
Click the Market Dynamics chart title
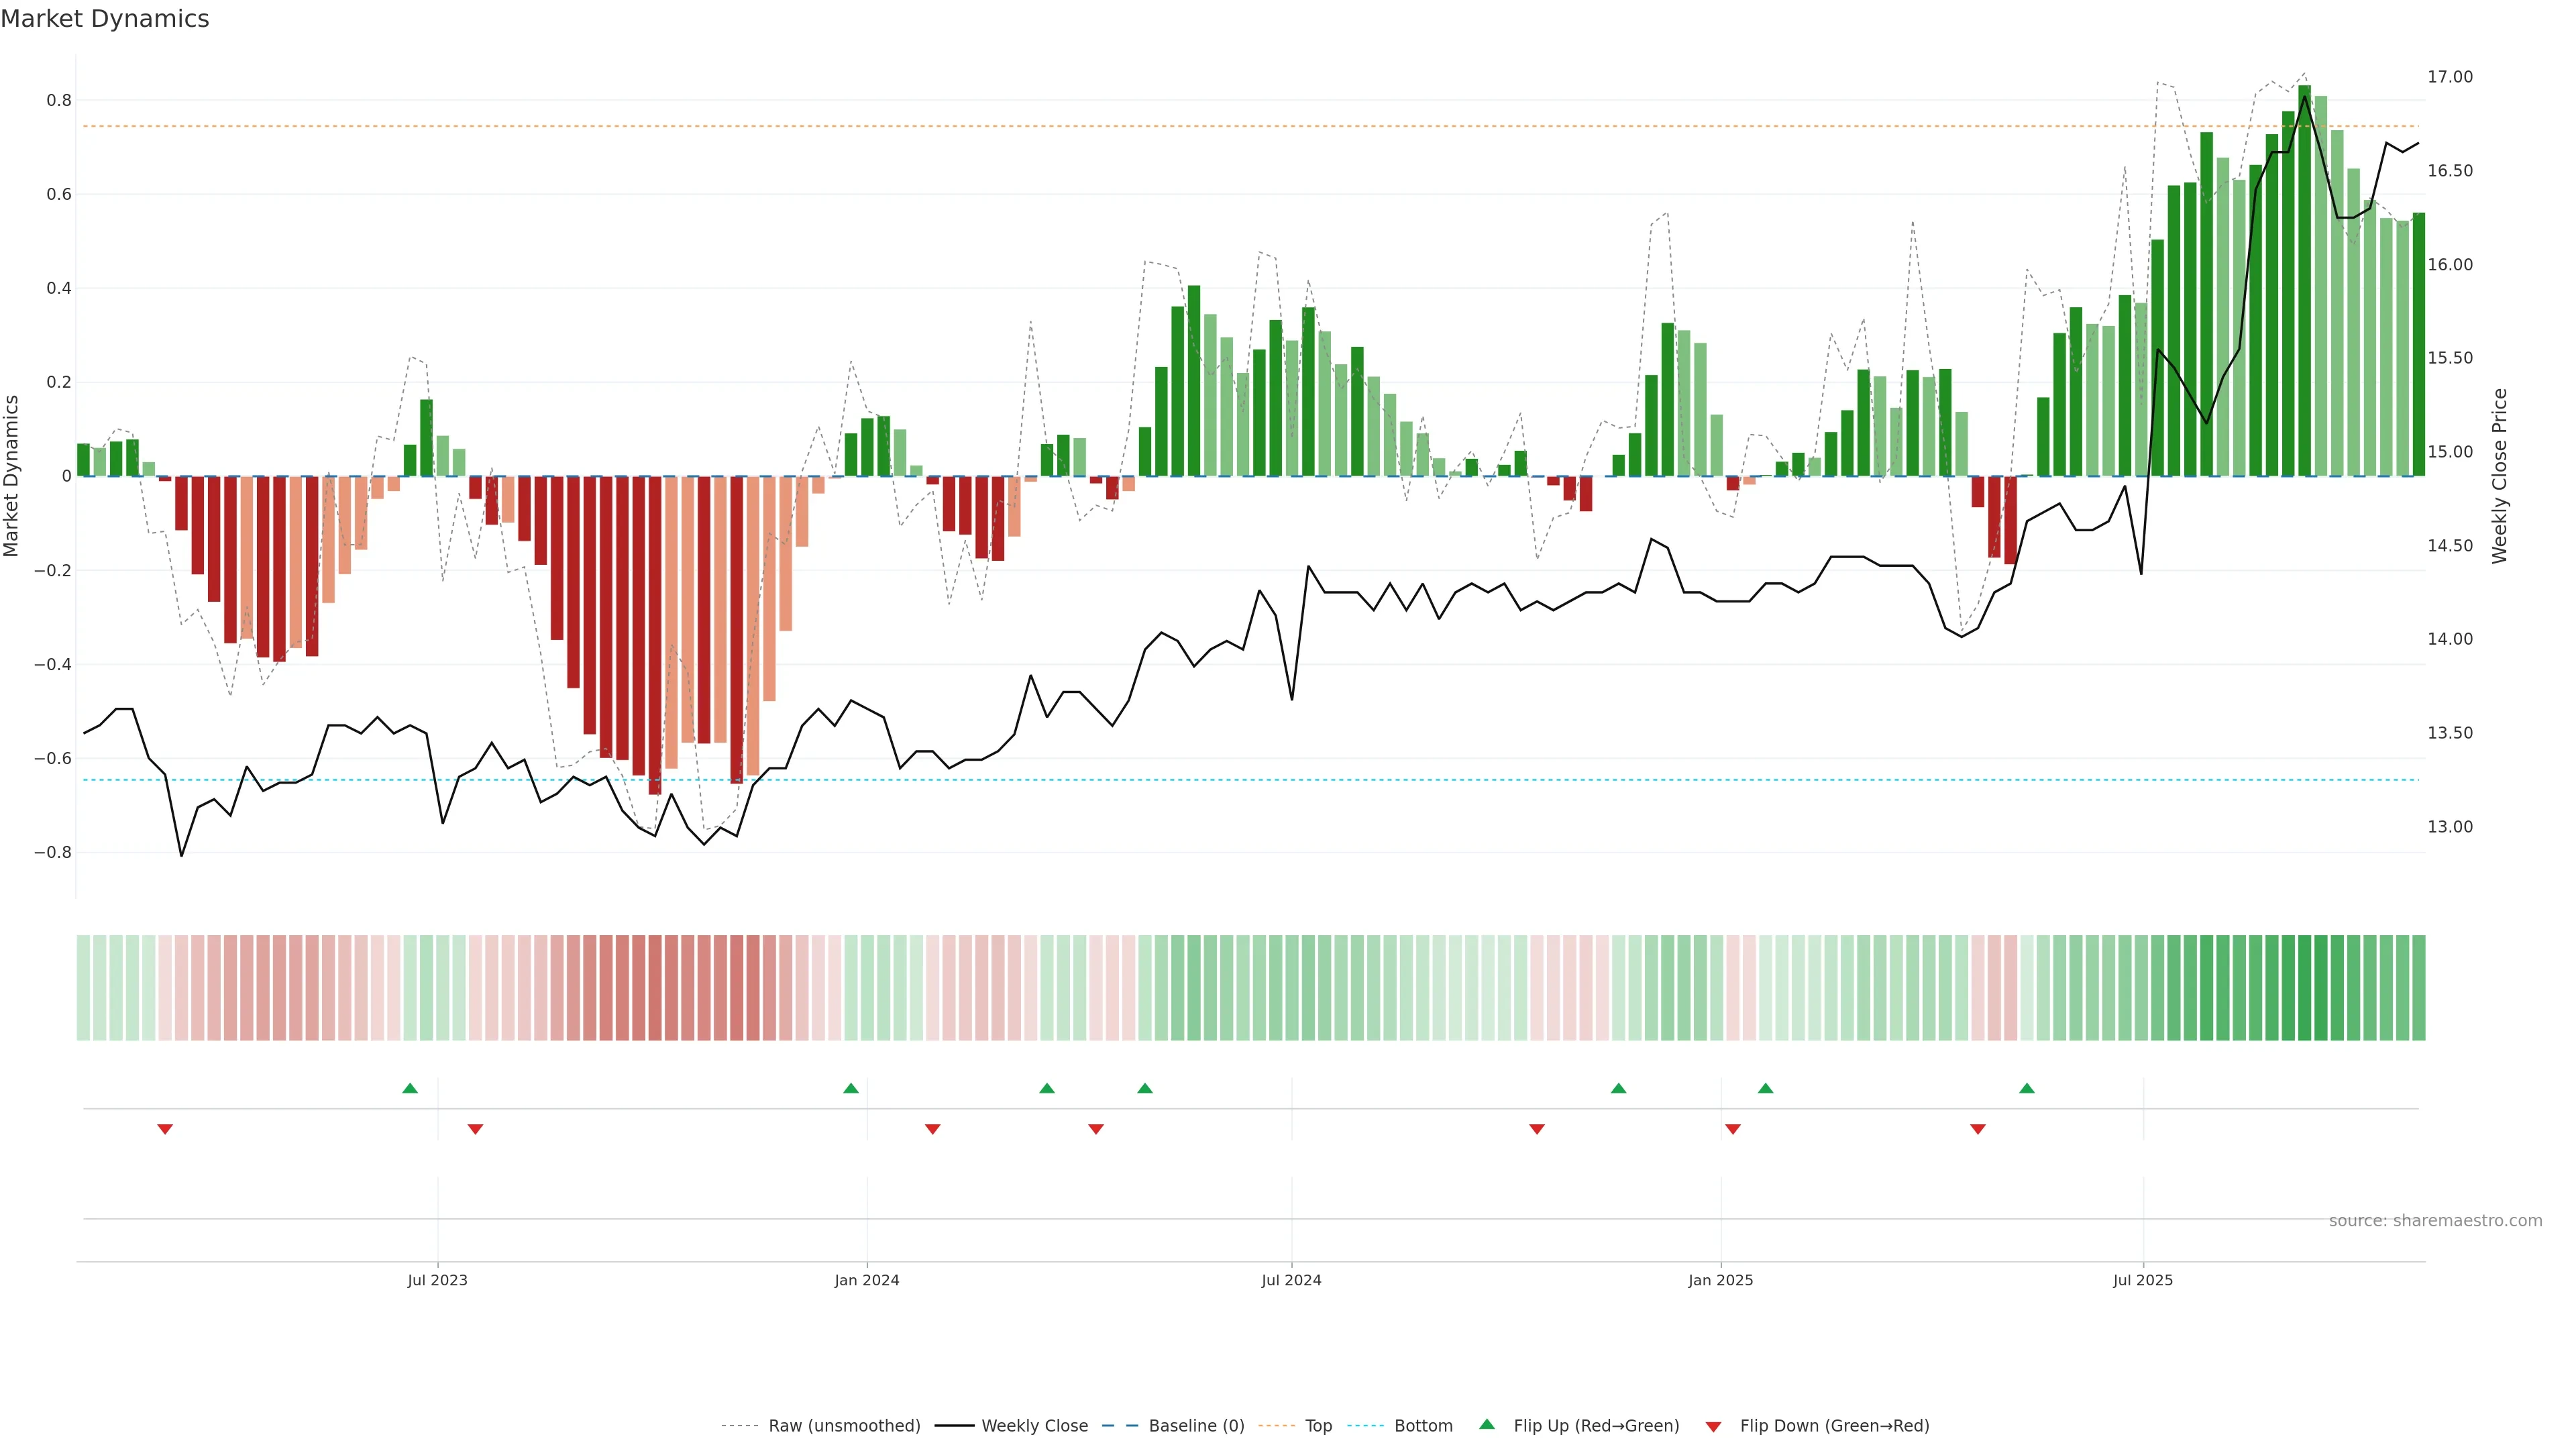pyautogui.click(x=105, y=19)
